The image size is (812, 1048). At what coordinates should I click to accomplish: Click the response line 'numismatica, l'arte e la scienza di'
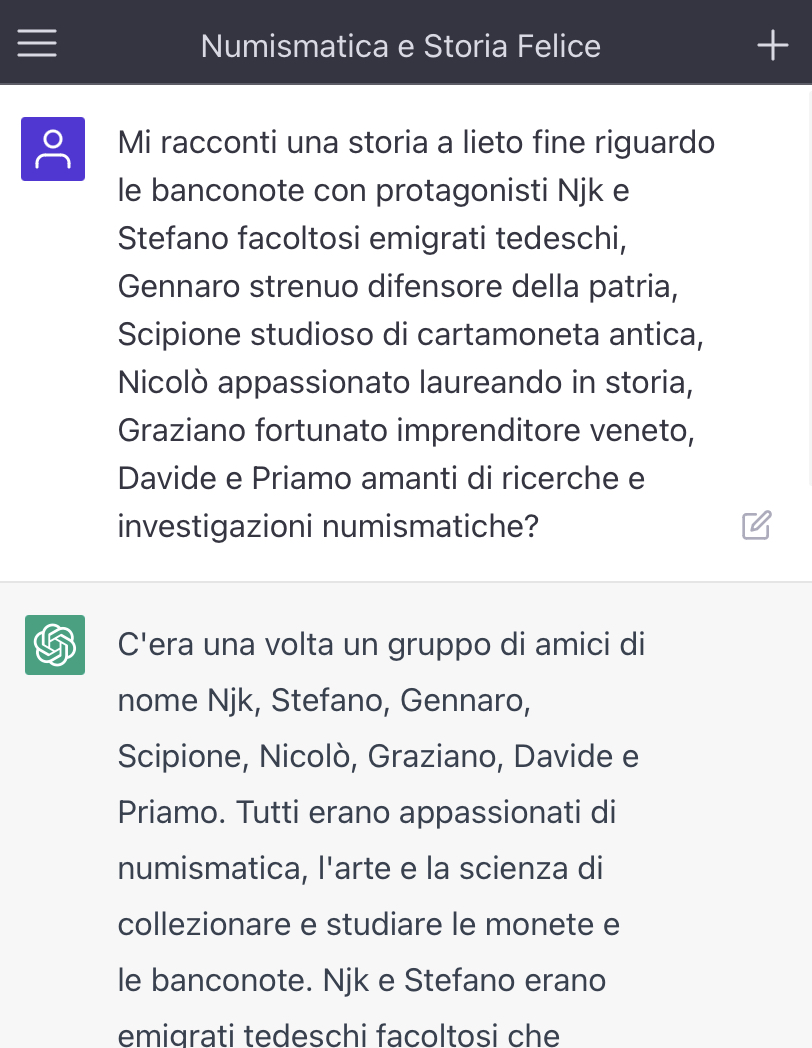point(360,869)
